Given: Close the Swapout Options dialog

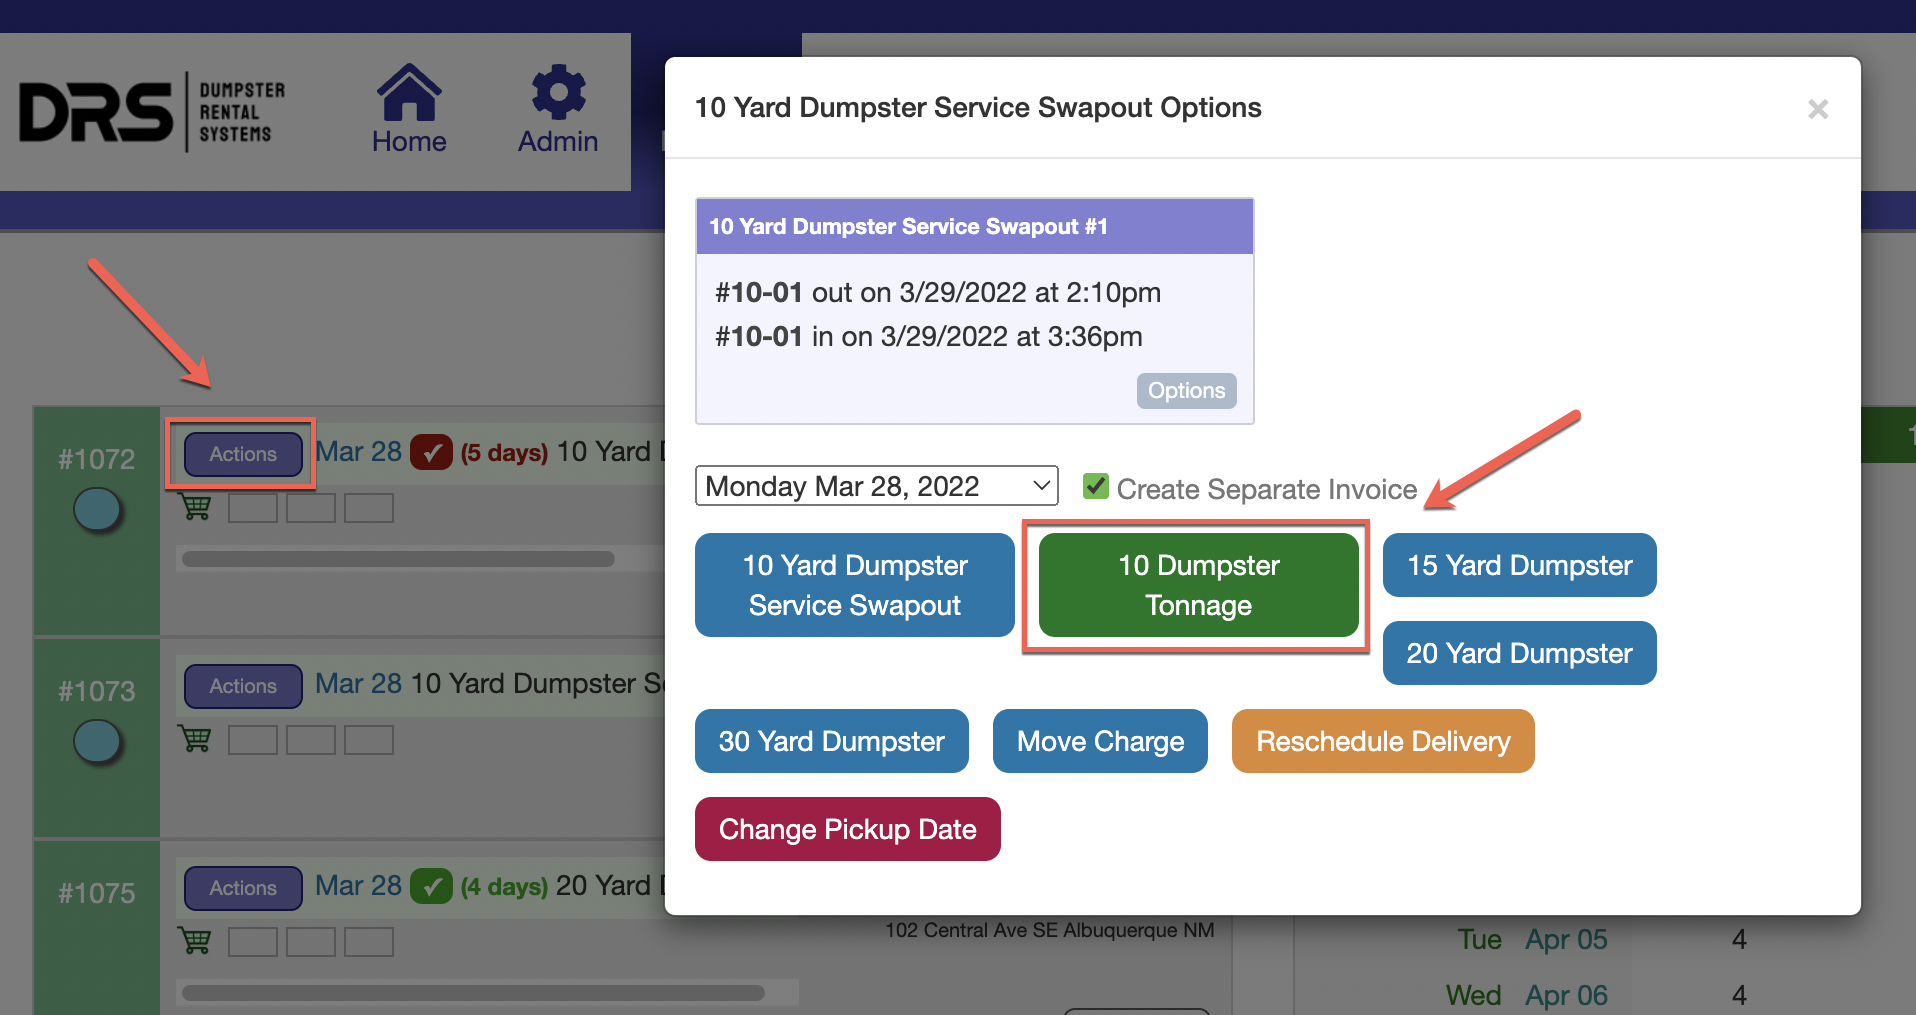Looking at the screenshot, I should (x=1817, y=109).
